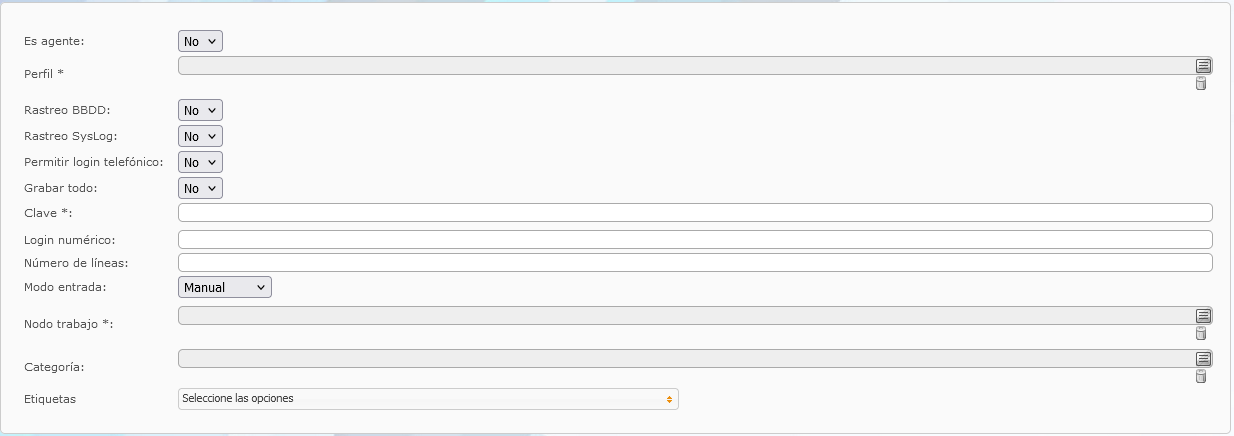The width and height of the screenshot is (1234, 436).
Task: Clear Categoría field with trash icon
Action: (1201, 376)
